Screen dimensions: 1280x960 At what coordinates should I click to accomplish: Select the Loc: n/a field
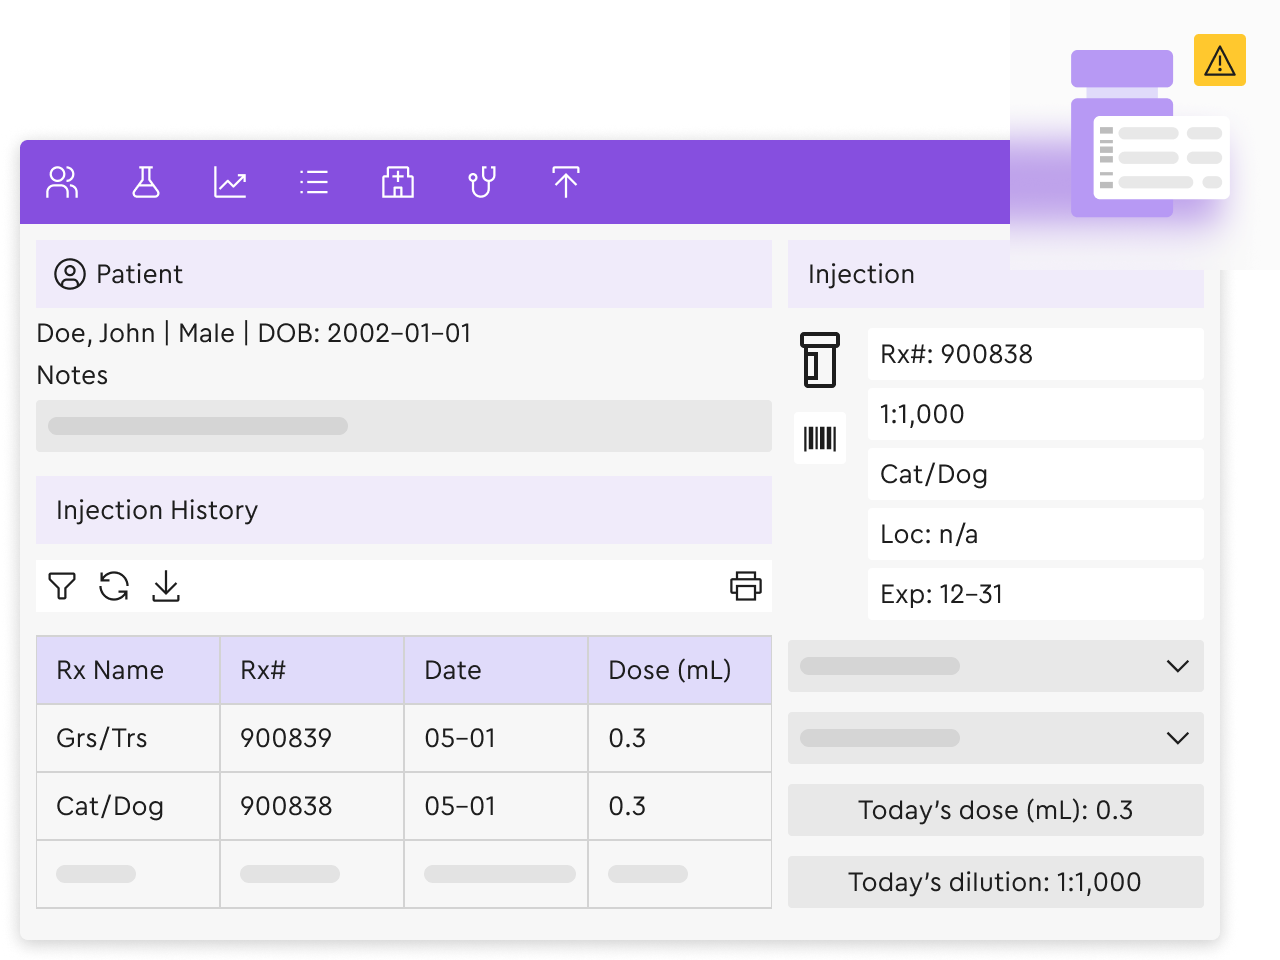1036,534
